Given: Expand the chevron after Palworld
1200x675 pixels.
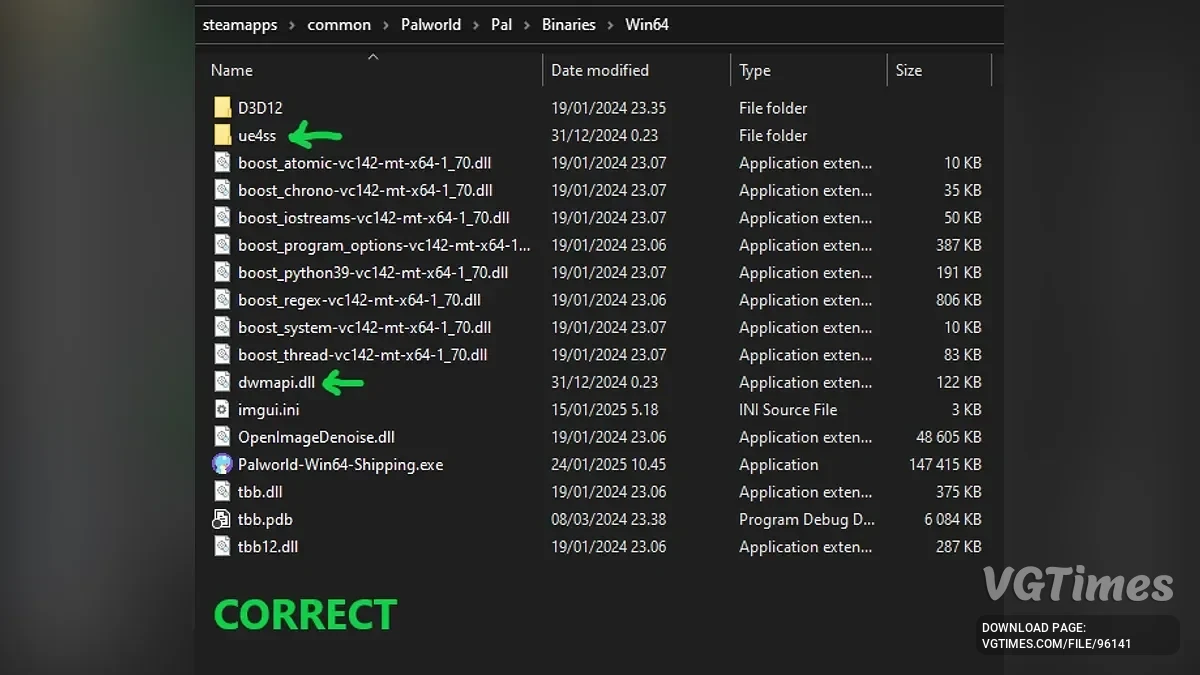Looking at the screenshot, I should (x=476, y=25).
